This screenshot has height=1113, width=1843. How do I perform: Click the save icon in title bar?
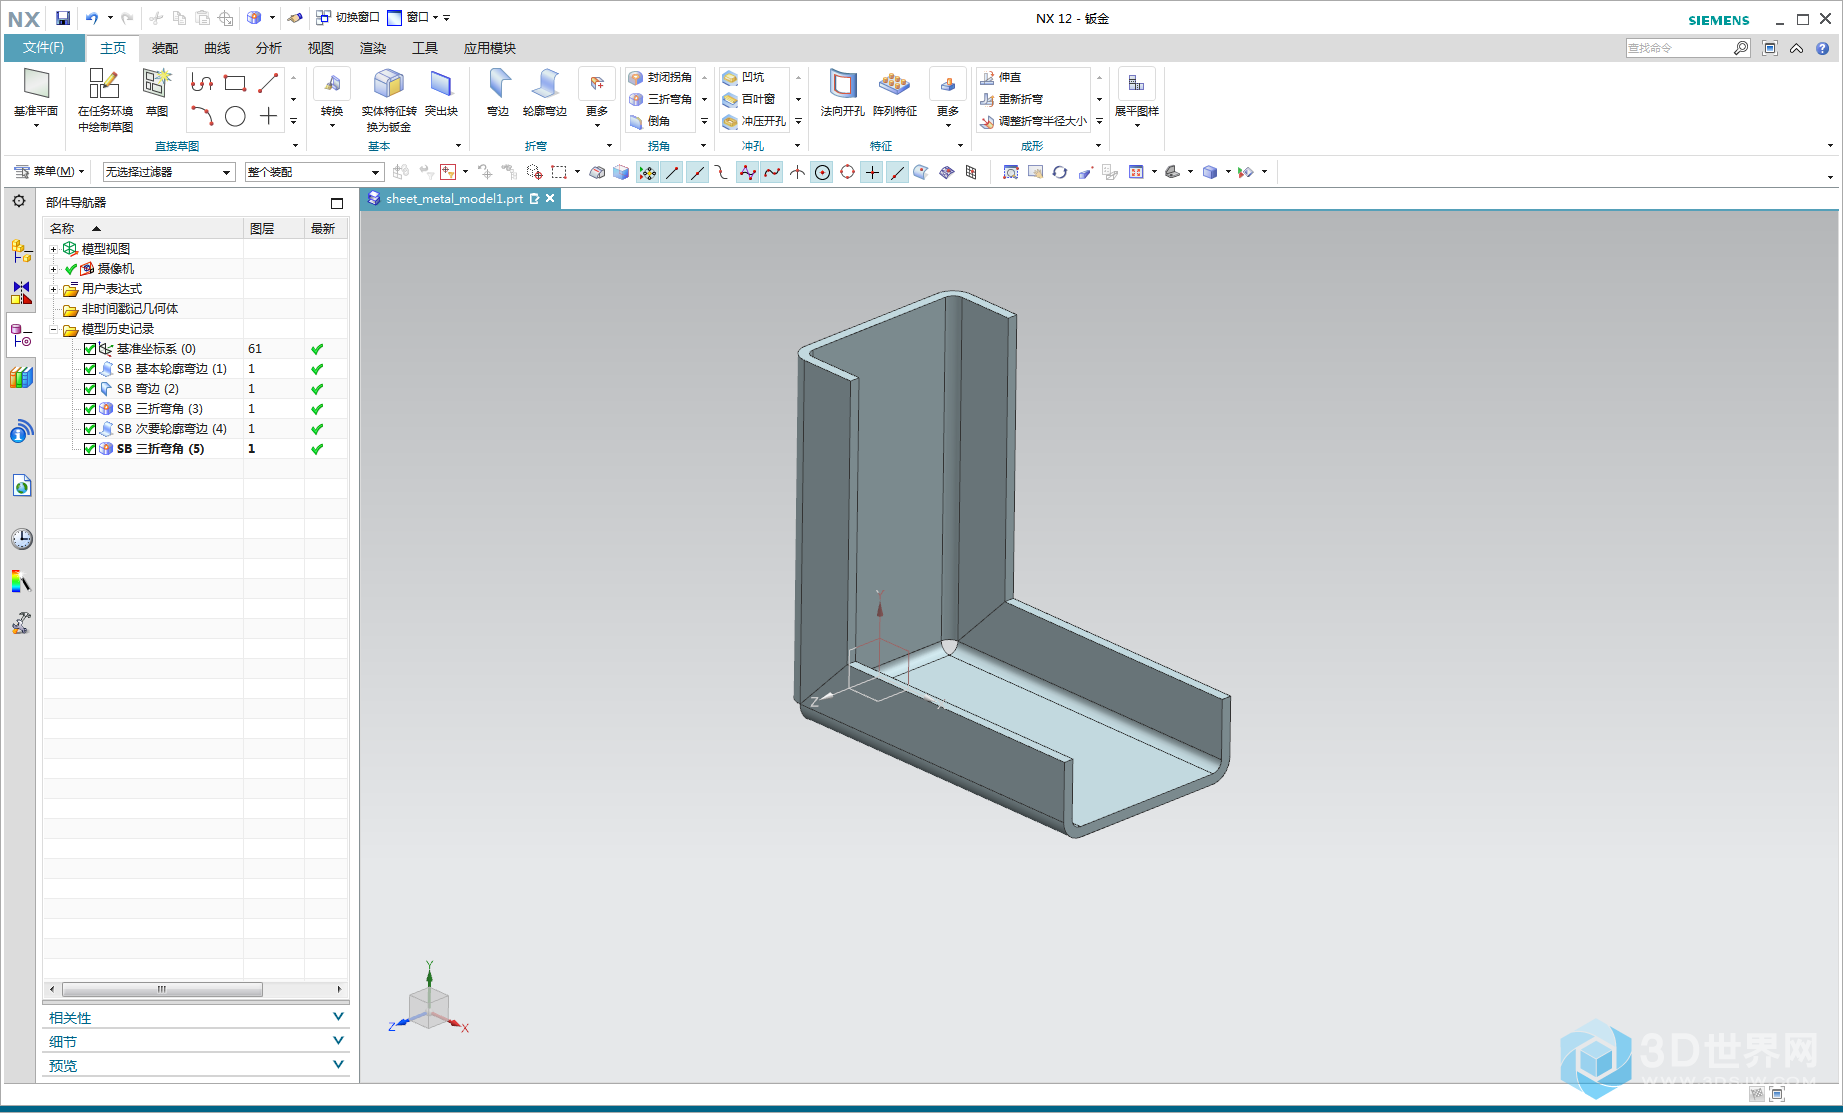(63, 18)
